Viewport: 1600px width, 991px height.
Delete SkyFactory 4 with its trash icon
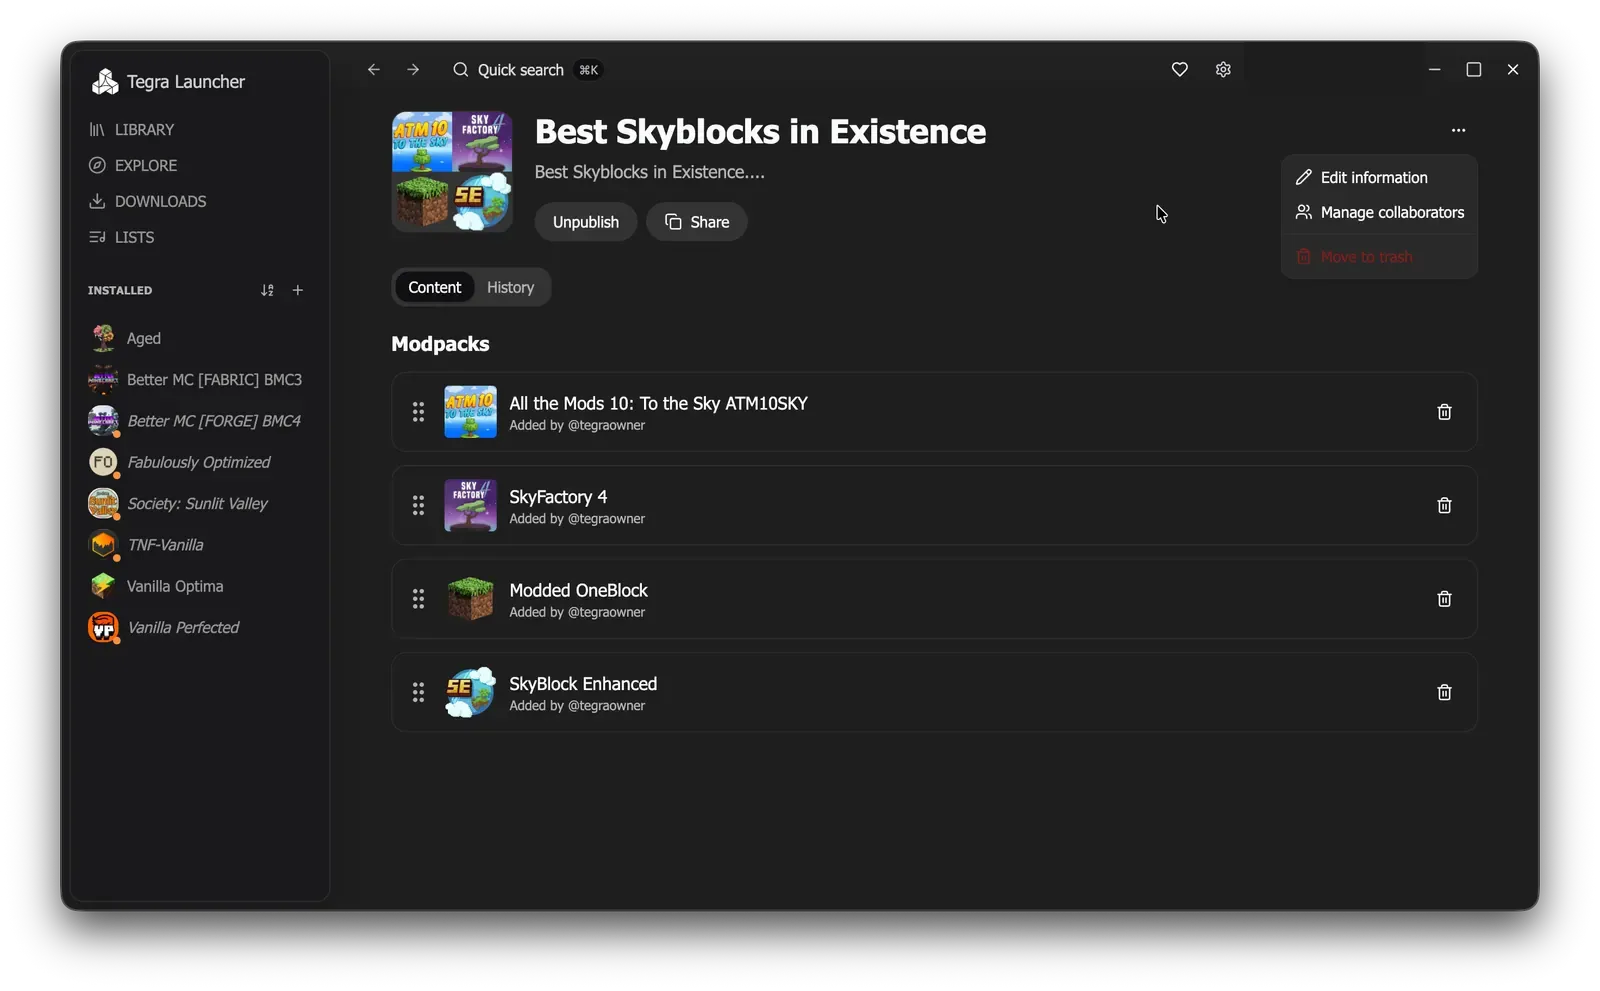point(1444,505)
